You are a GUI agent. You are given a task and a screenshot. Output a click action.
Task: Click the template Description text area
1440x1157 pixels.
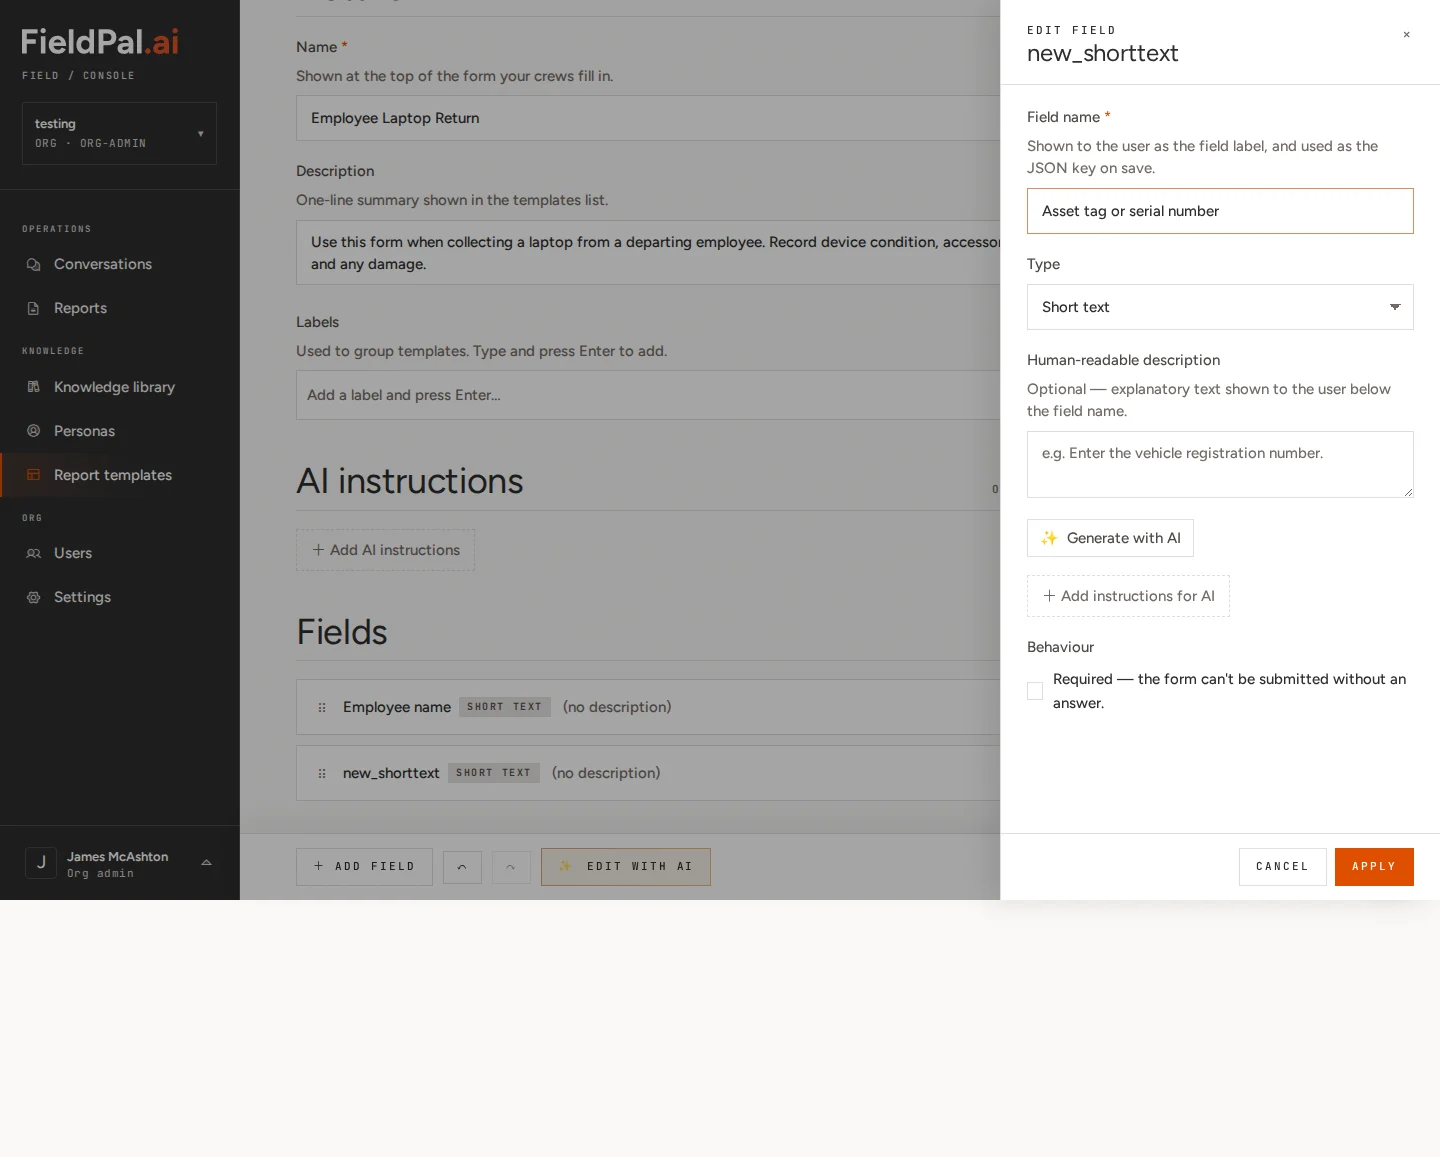648,253
